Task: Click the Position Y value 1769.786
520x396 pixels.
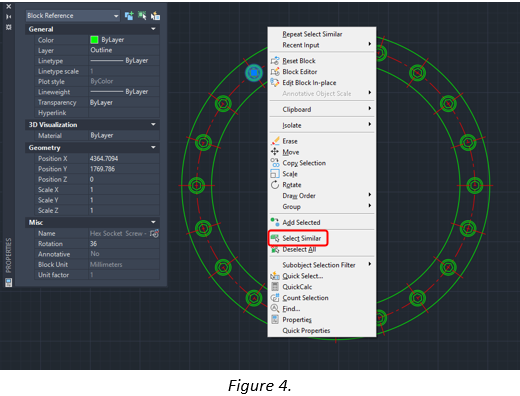Action: coord(103,169)
